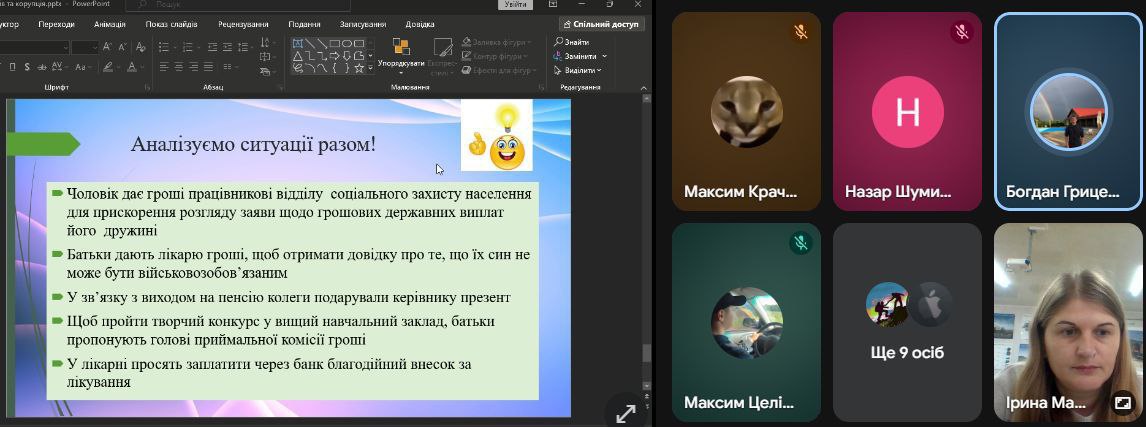The height and width of the screenshot is (427, 1146).
Task: Select the triangle shape
Action: (x=297, y=56)
